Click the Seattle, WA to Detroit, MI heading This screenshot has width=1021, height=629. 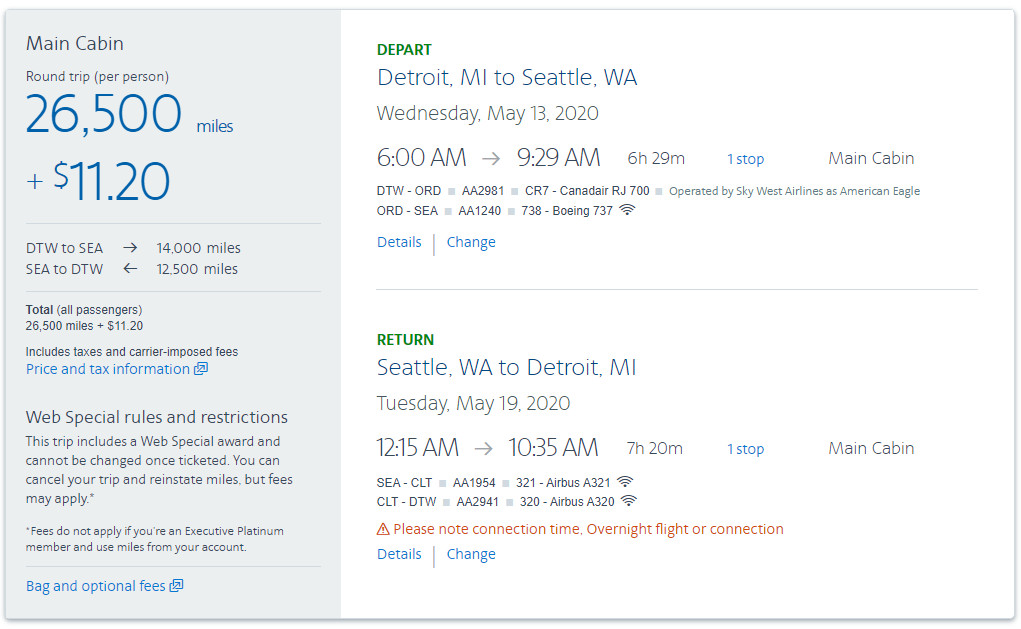507,368
